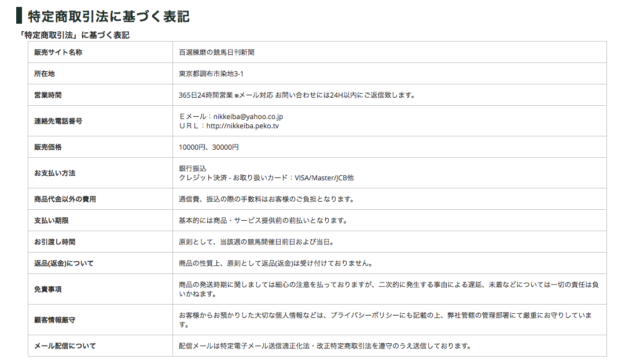This screenshot has width=640, height=363.
Task: Select the 返品(返金)について row label
Action: point(64,263)
